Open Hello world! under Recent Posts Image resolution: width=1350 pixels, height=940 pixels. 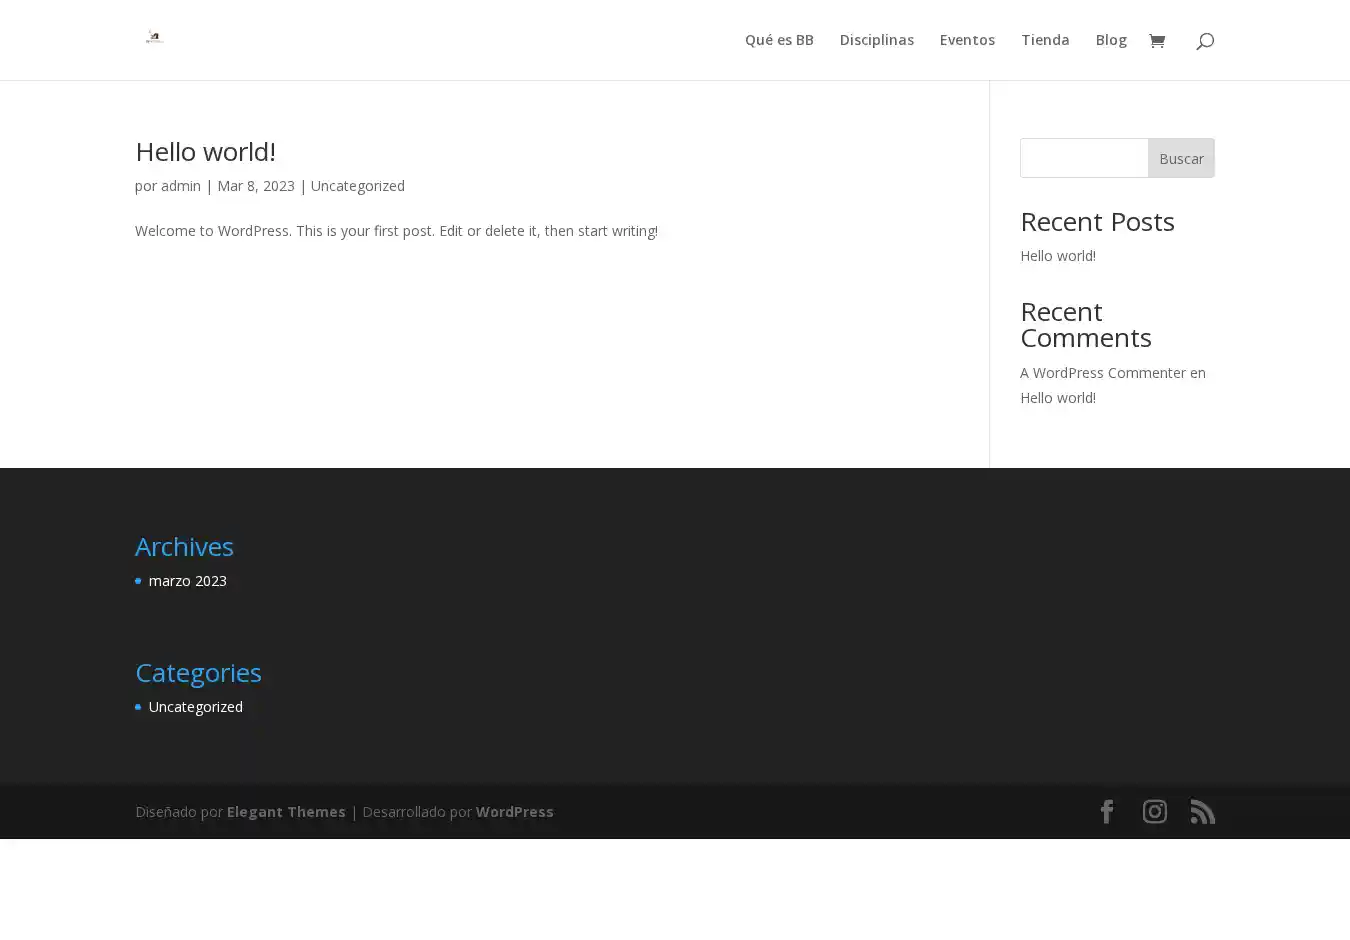pos(1057,256)
